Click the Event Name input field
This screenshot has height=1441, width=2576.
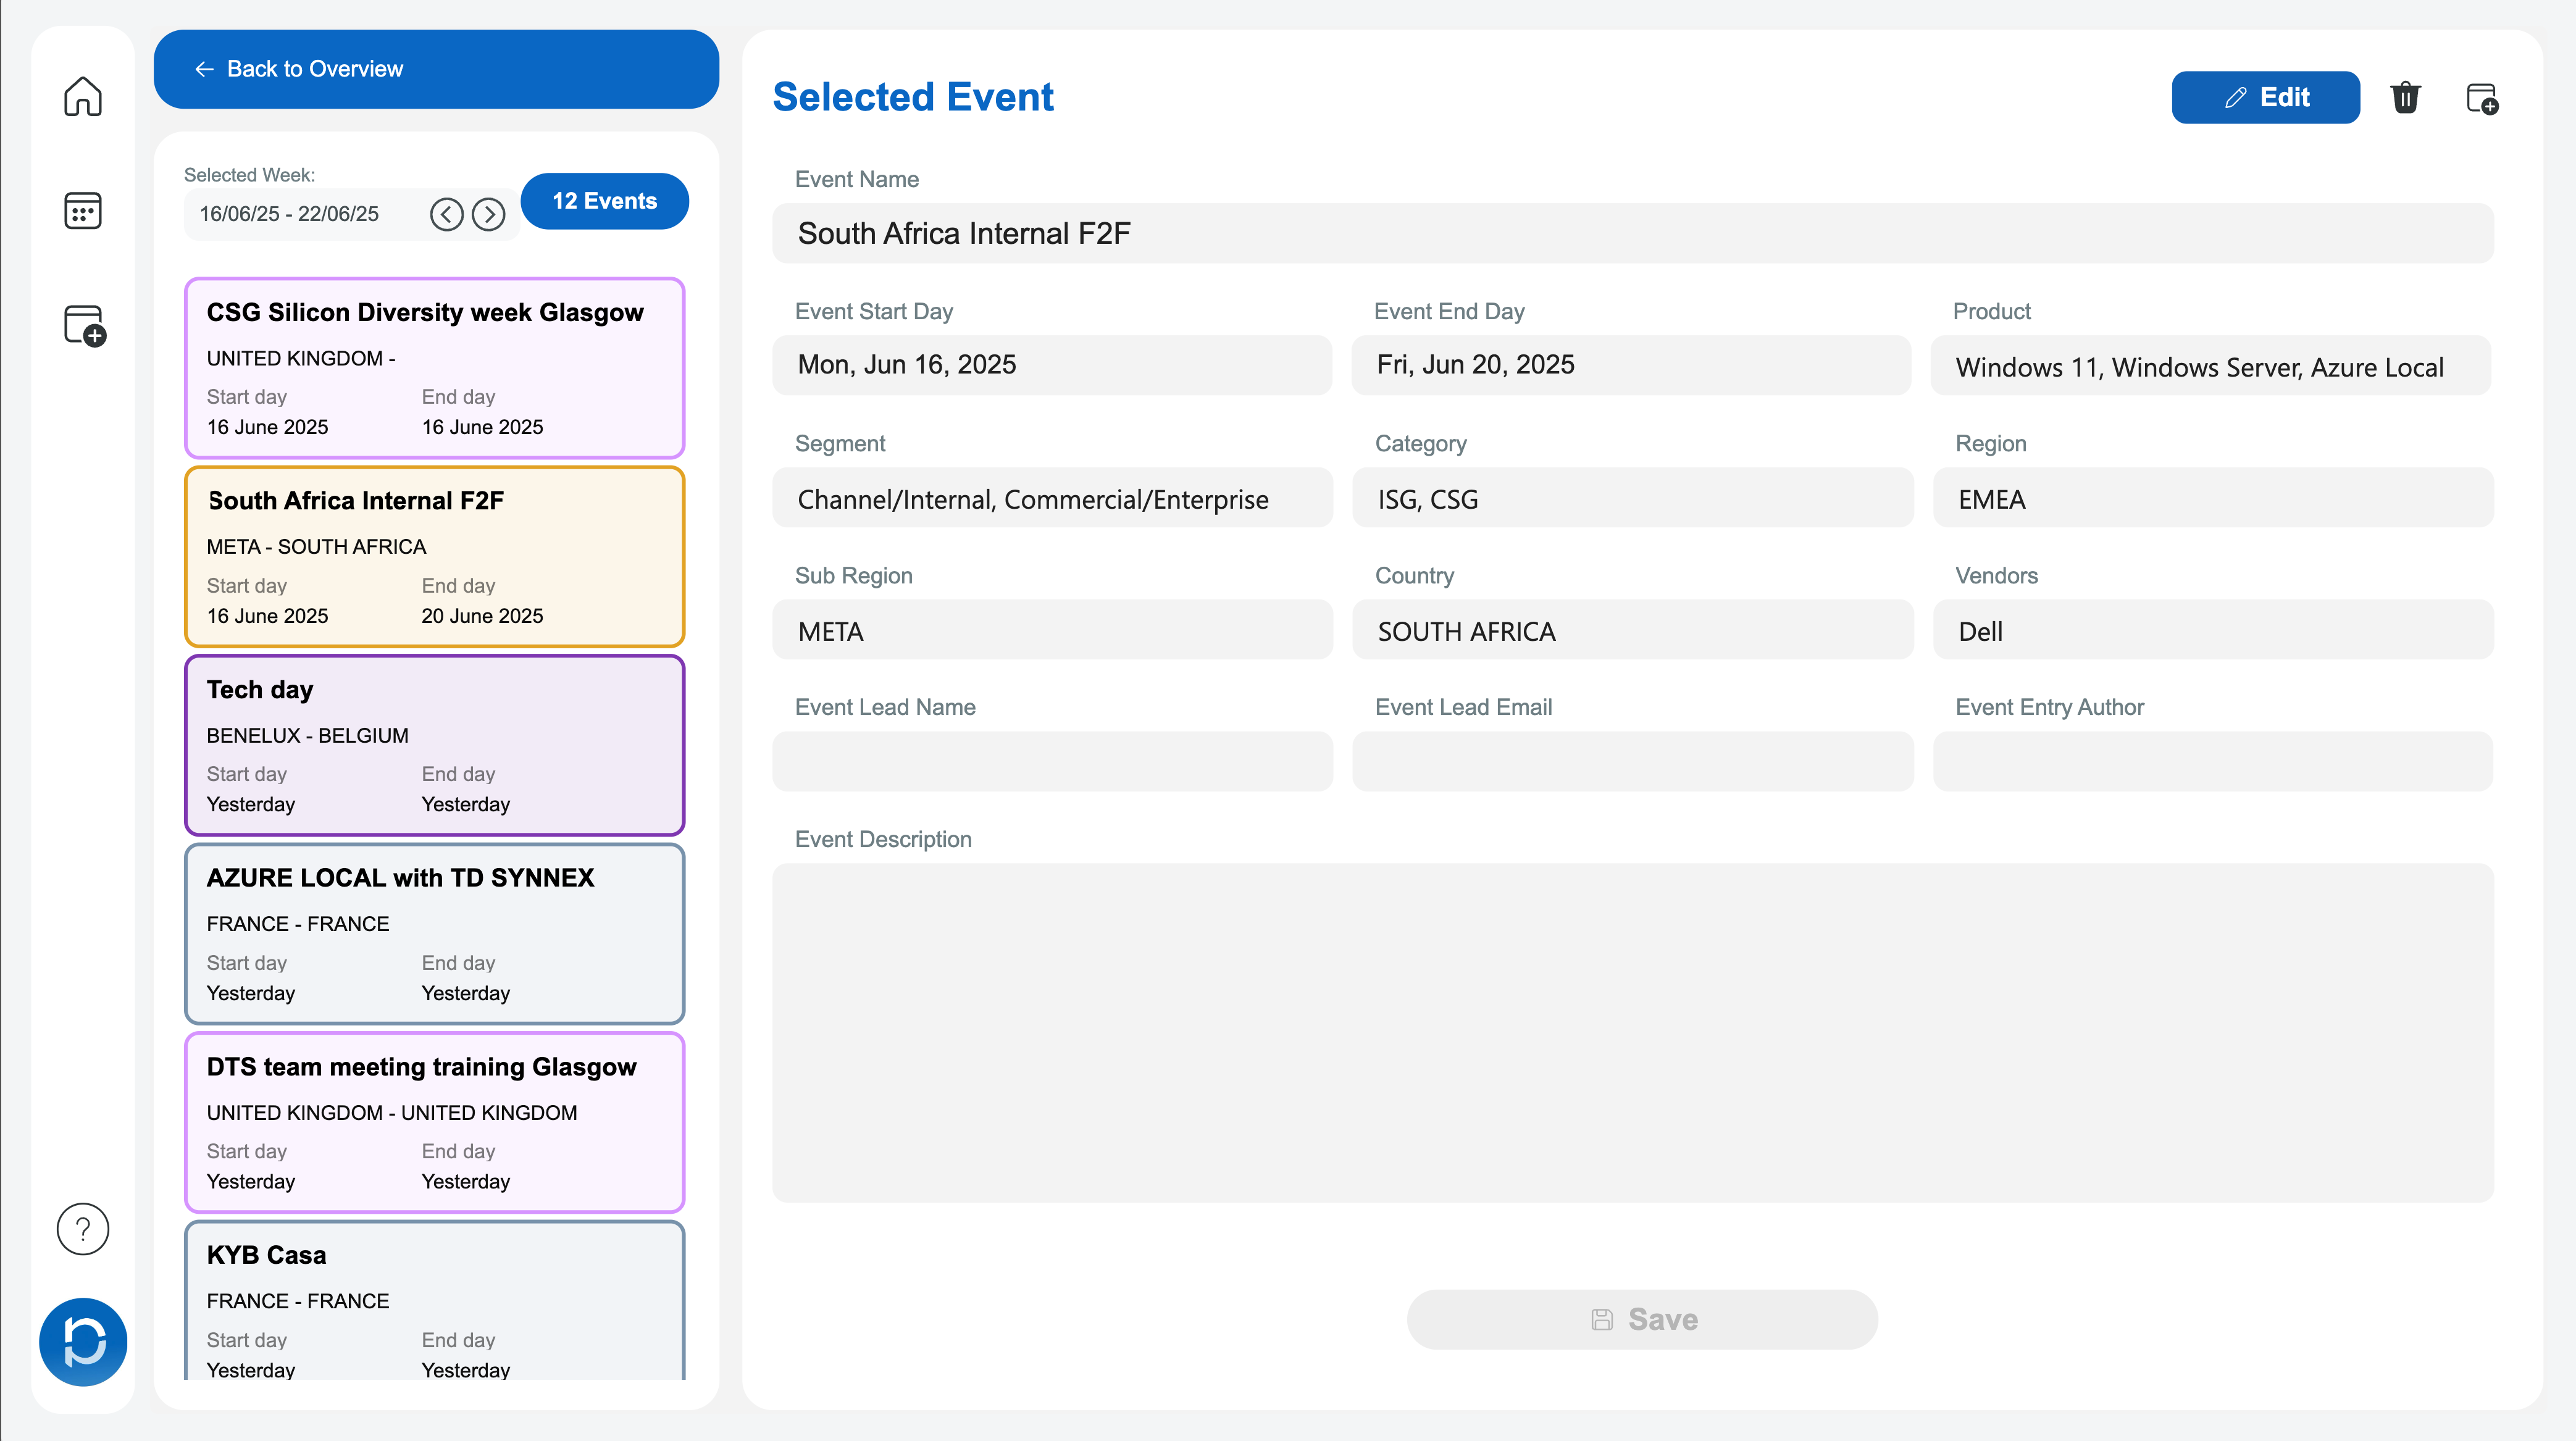point(1632,234)
